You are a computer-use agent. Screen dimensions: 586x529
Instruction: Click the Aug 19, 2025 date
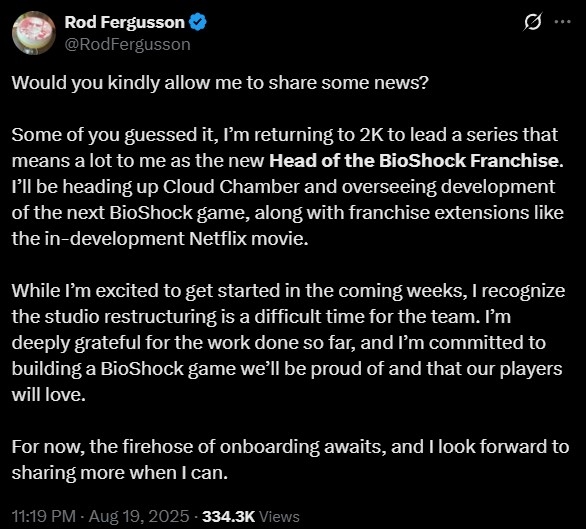click(x=139, y=516)
